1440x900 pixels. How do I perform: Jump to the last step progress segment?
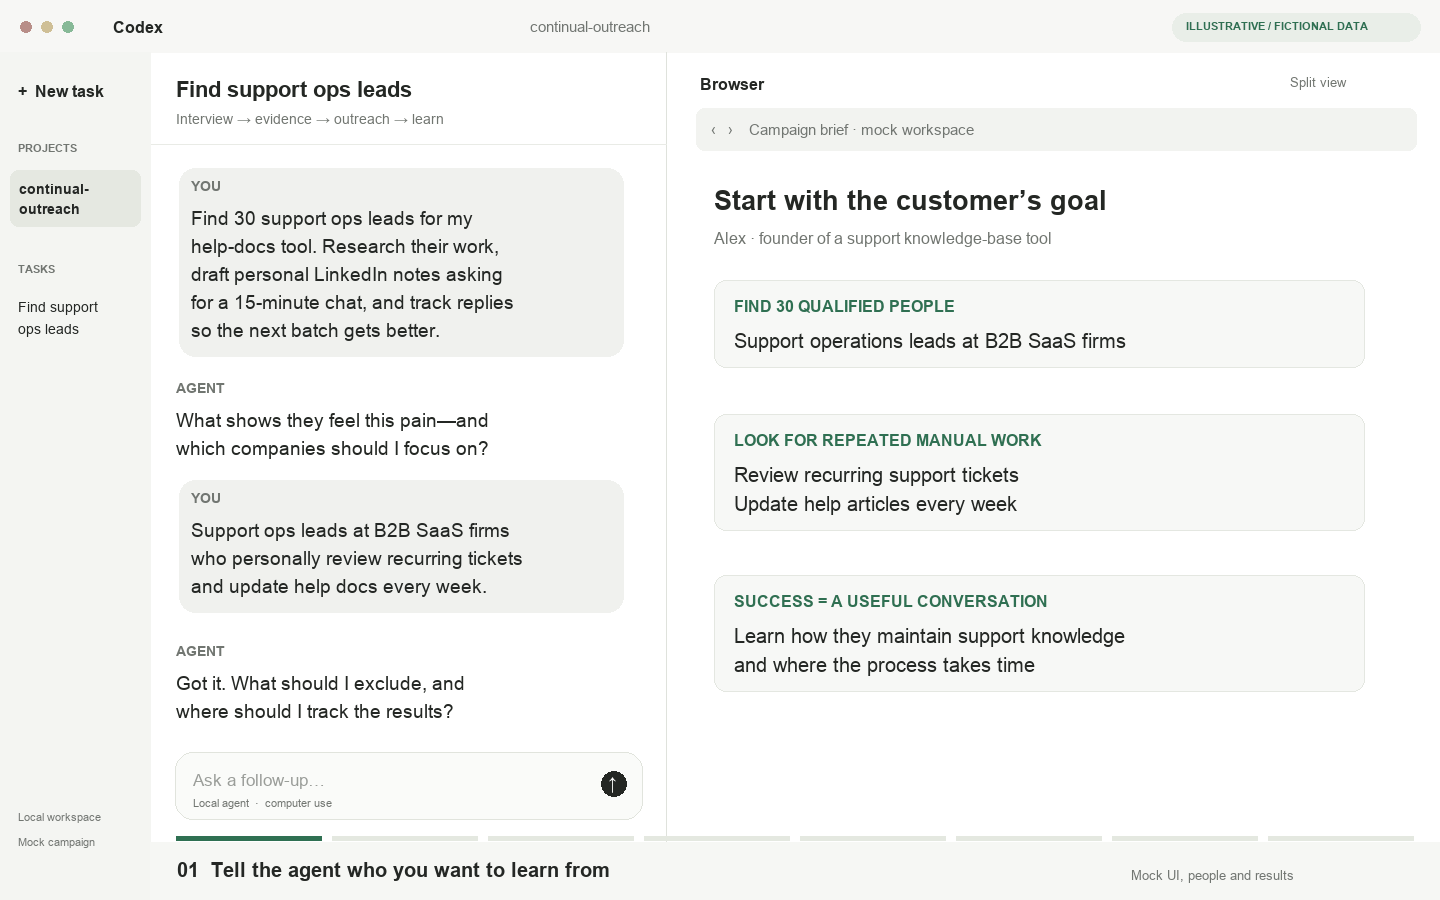[1341, 838]
